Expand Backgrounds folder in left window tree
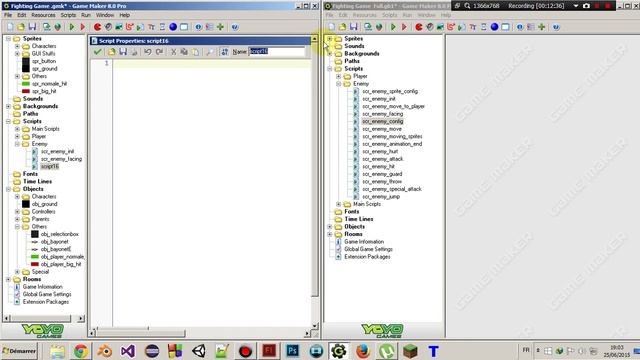 (x=8, y=107)
